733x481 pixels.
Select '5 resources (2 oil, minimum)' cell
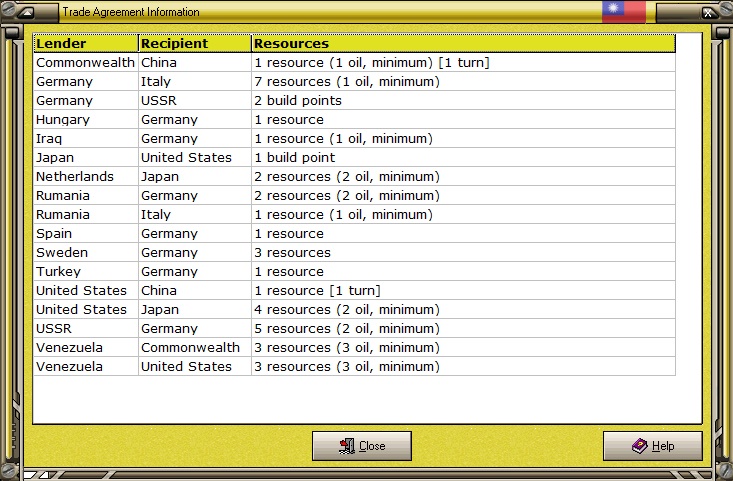[463, 329]
